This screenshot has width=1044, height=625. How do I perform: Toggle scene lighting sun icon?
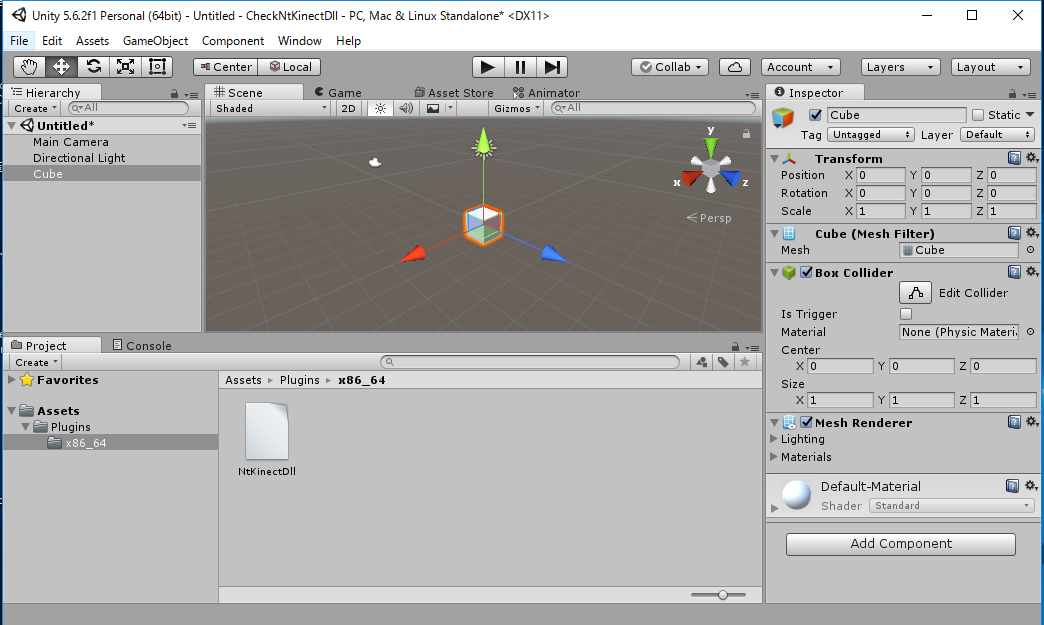click(x=380, y=108)
